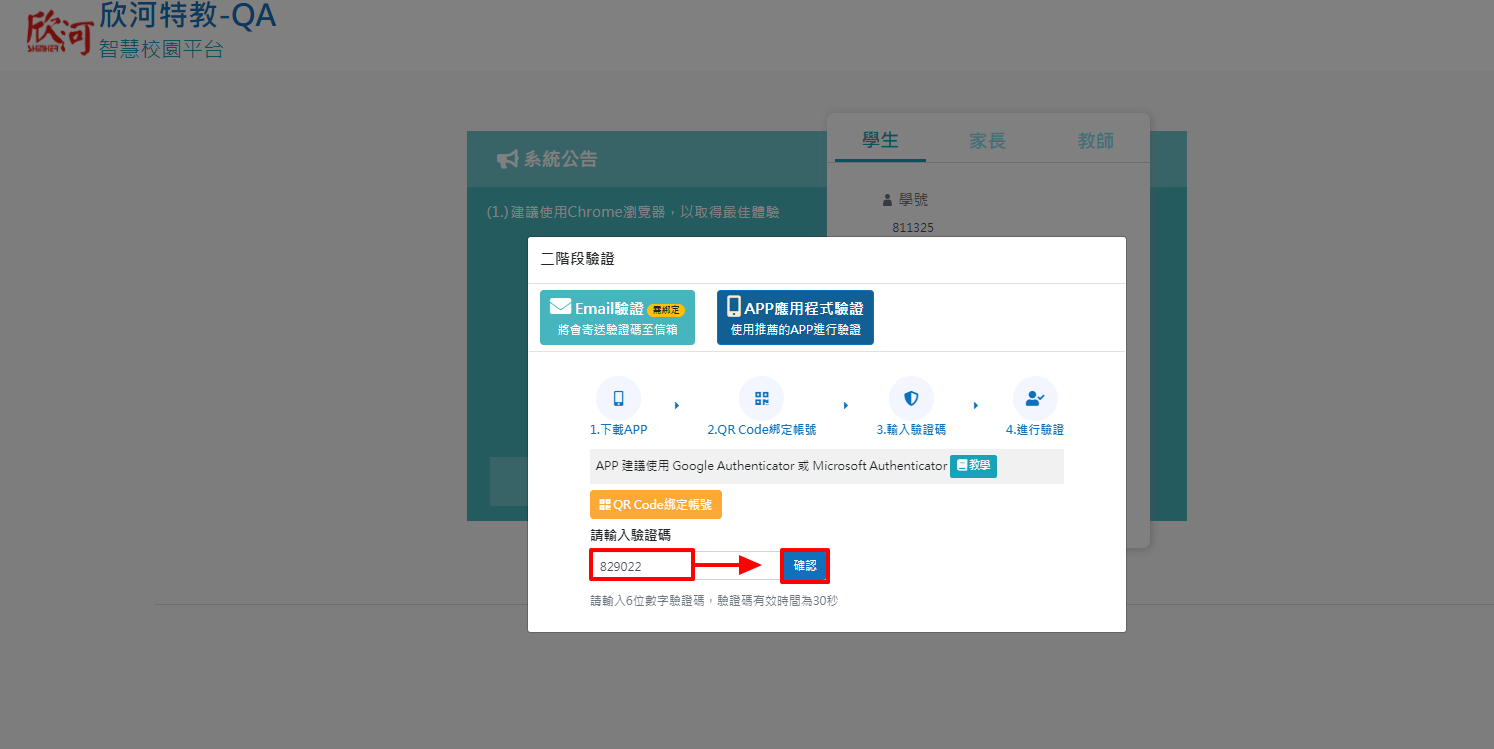1494x749 pixels.
Task: Click the 2.QR Code綁定帳號 step label
Action: click(761, 430)
